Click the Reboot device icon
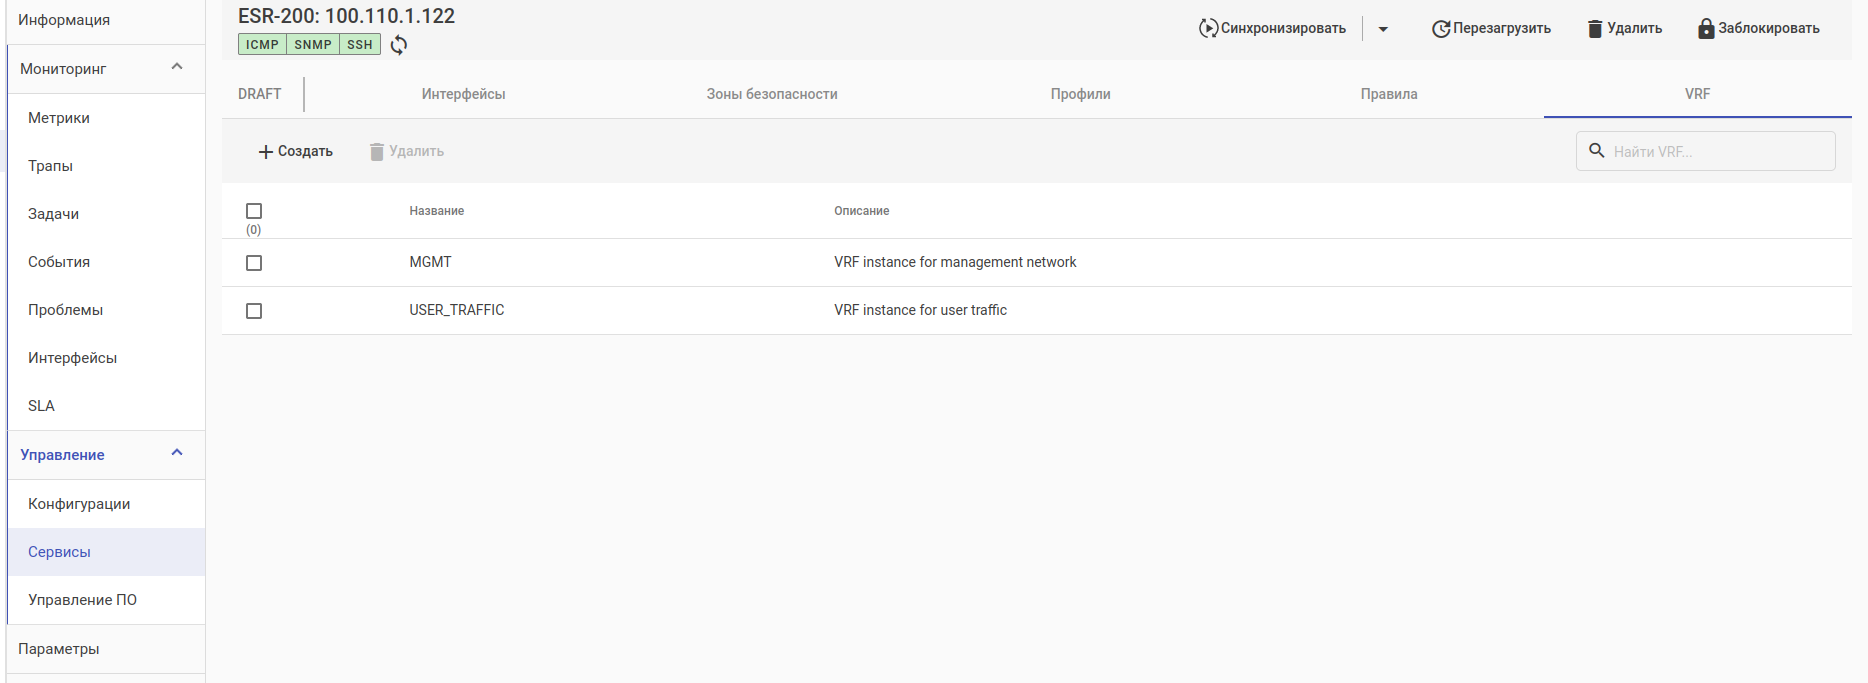Viewport: 1868px width, 683px height. coord(1440,29)
